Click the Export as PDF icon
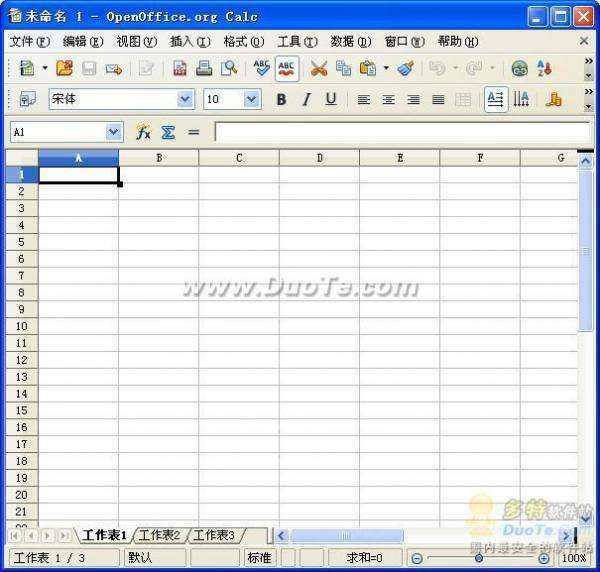Image resolution: width=600 pixels, height=572 pixels. tap(180, 68)
